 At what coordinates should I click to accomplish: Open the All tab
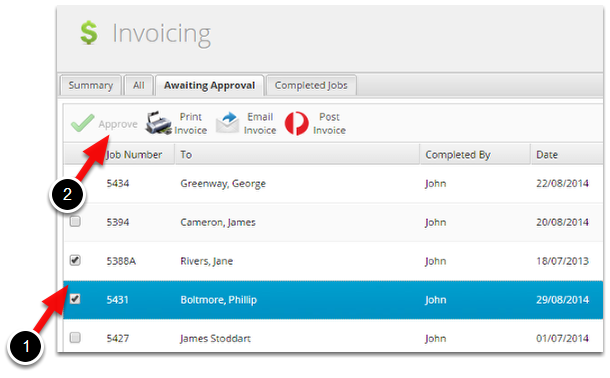pyautogui.click(x=138, y=85)
